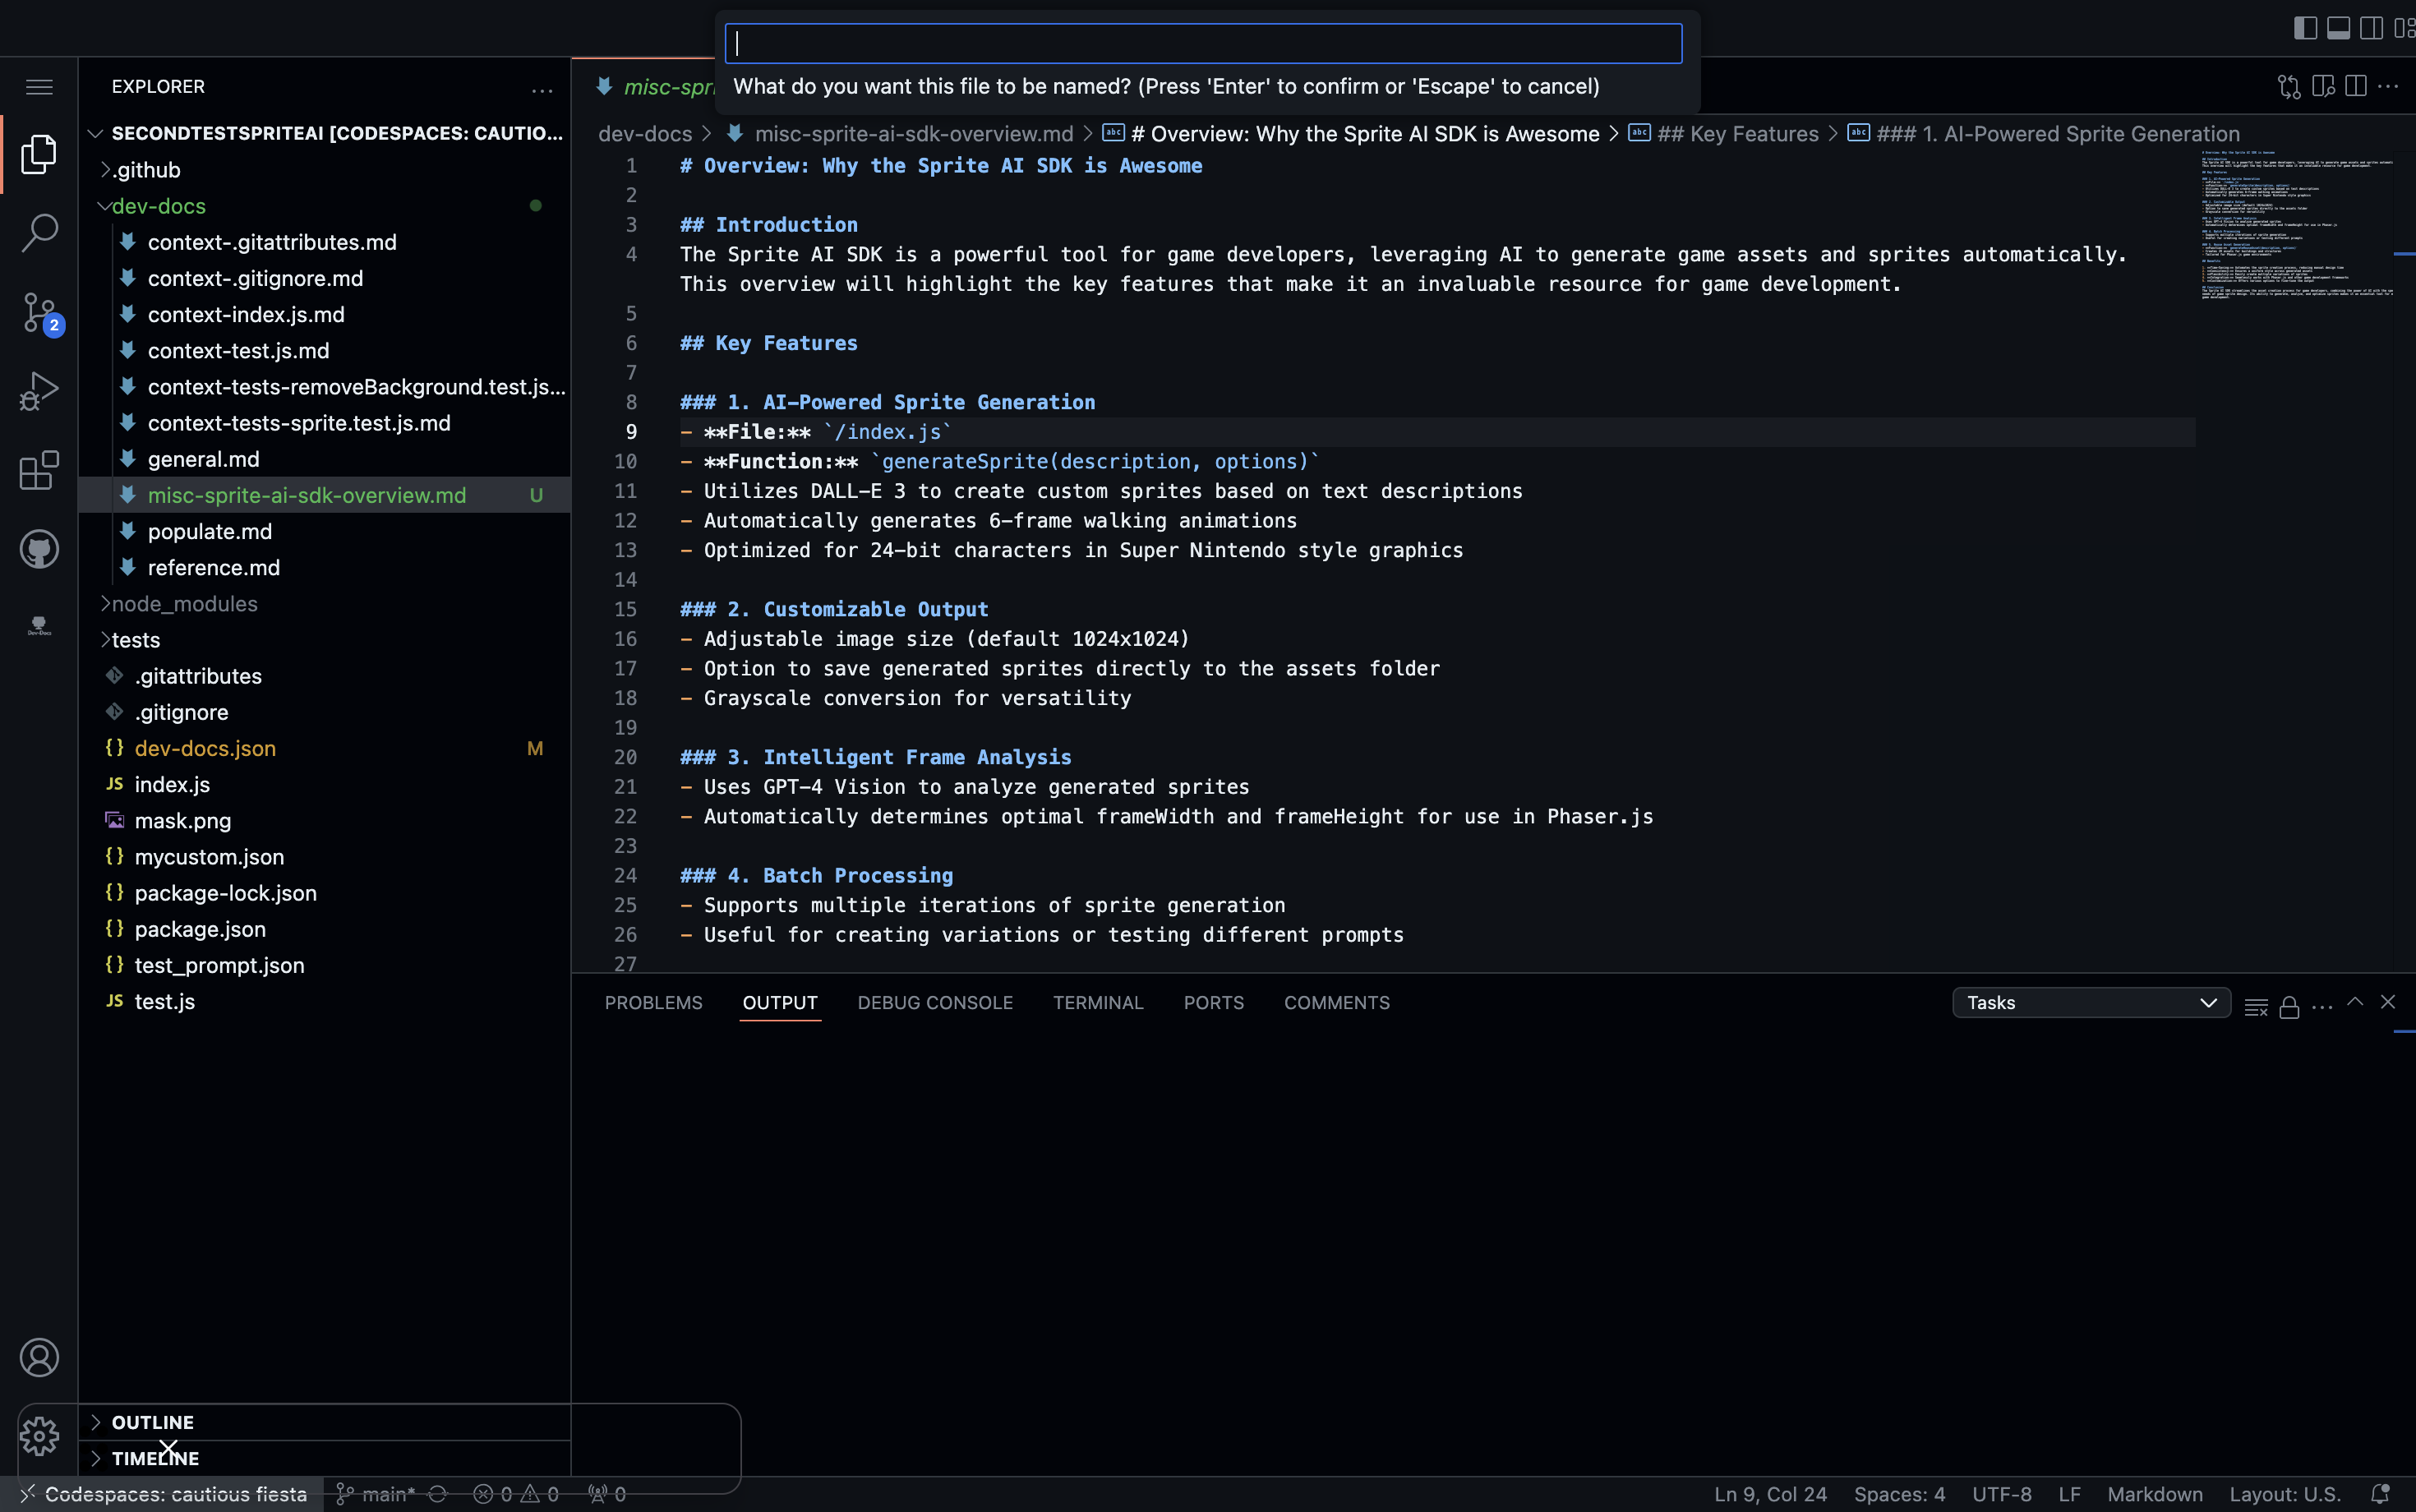Switch to the PROBLEMS panel tab

[x=653, y=1003]
